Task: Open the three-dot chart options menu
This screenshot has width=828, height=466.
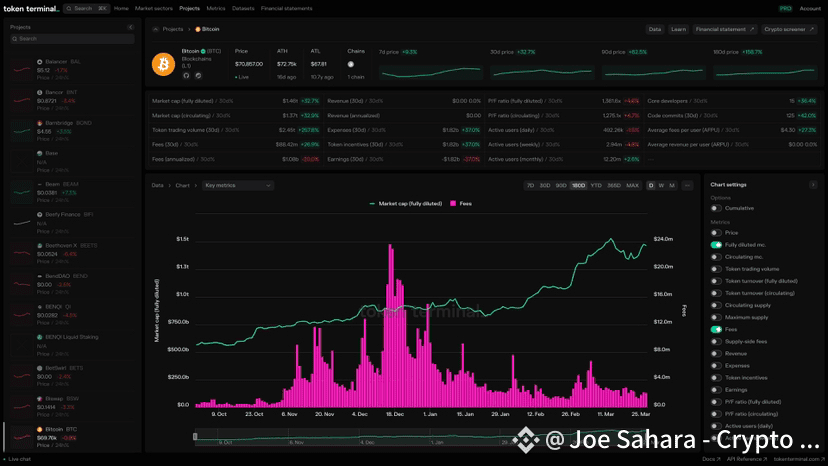Action: click(686, 185)
